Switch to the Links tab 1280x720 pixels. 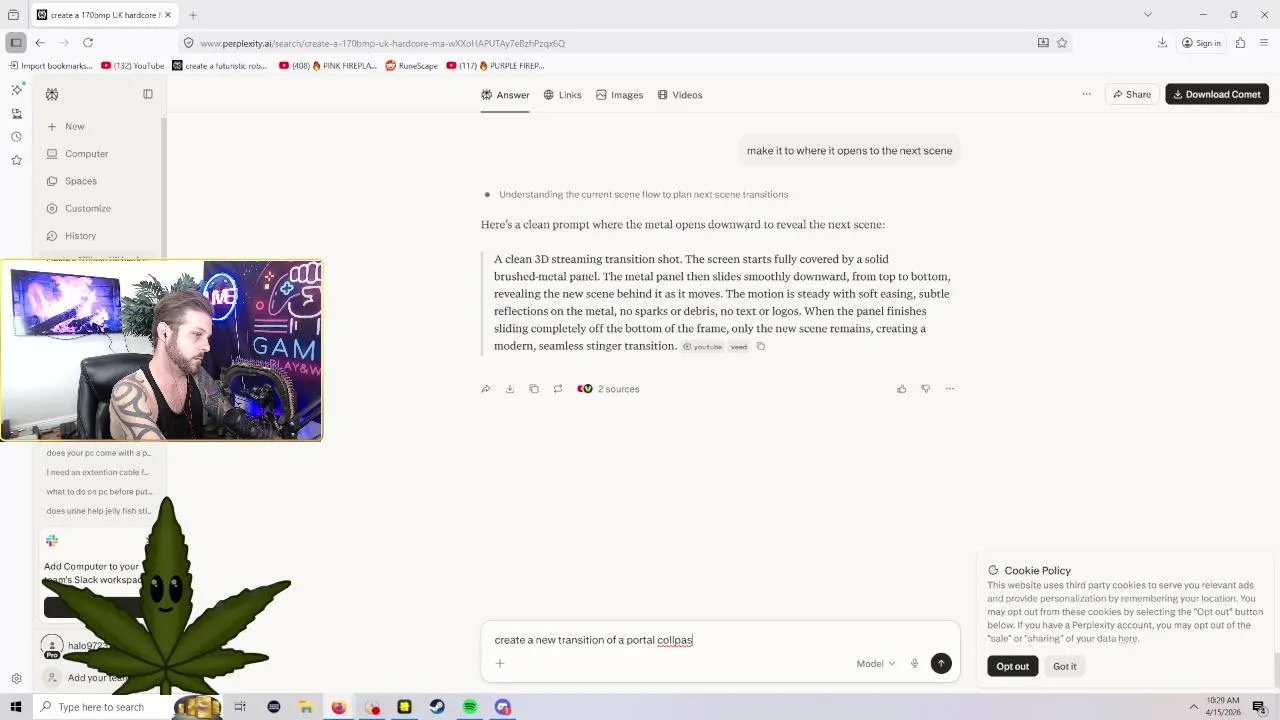point(562,95)
